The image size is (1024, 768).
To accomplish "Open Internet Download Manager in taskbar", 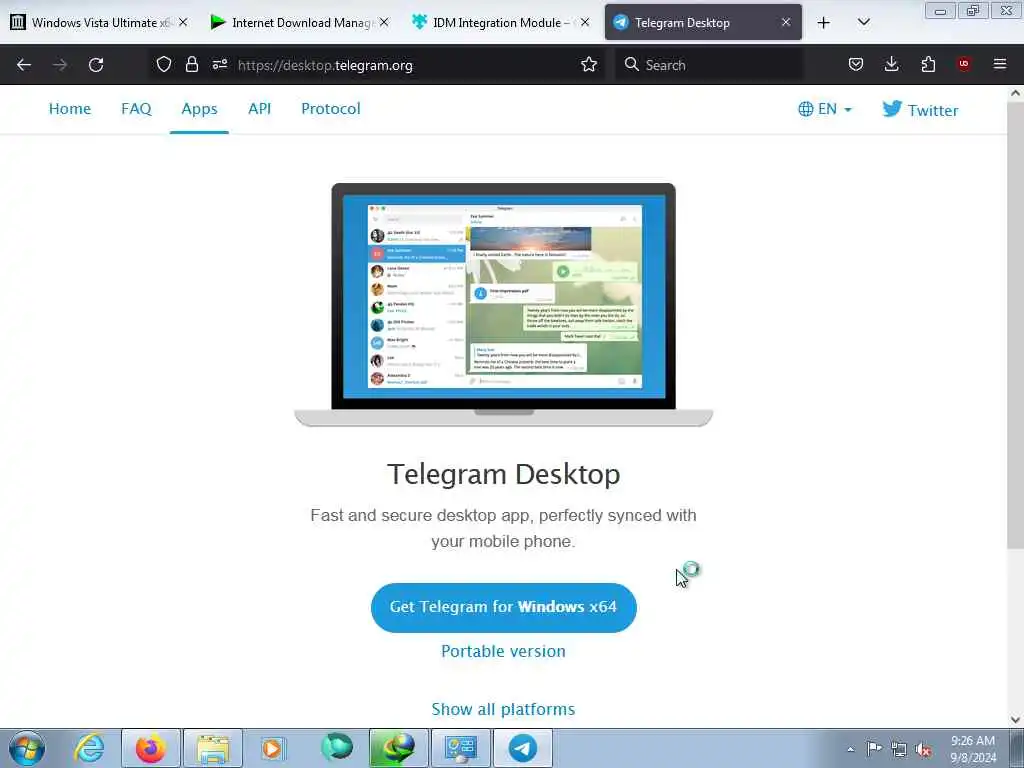I will pos(398,748).
